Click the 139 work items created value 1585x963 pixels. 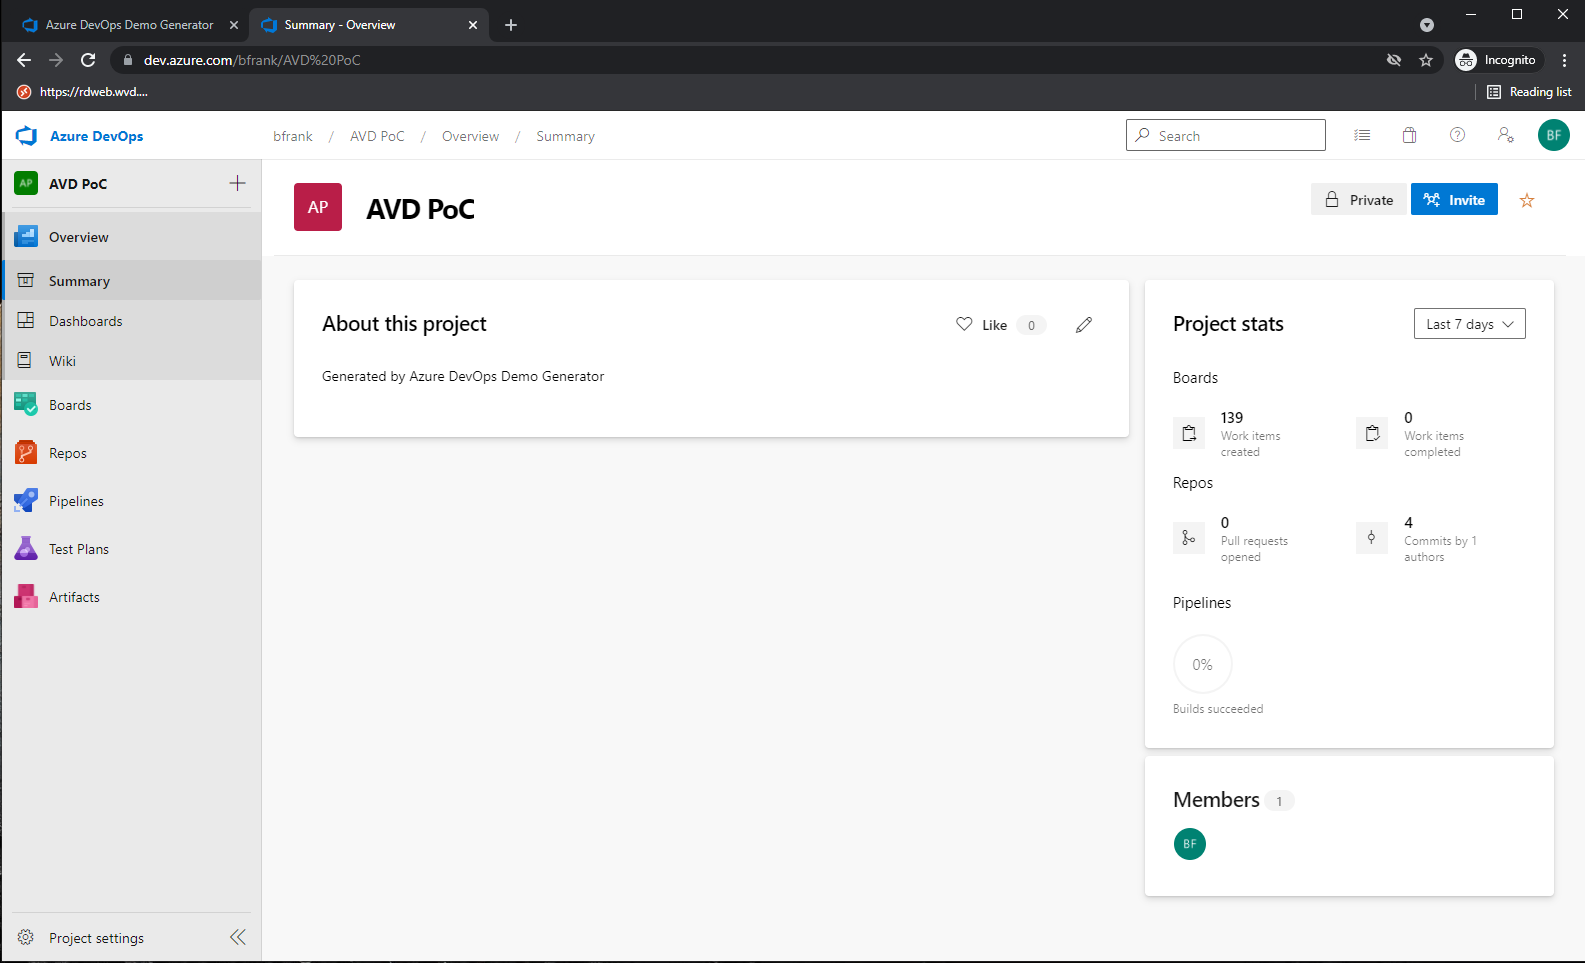[x=1232, y=418]
